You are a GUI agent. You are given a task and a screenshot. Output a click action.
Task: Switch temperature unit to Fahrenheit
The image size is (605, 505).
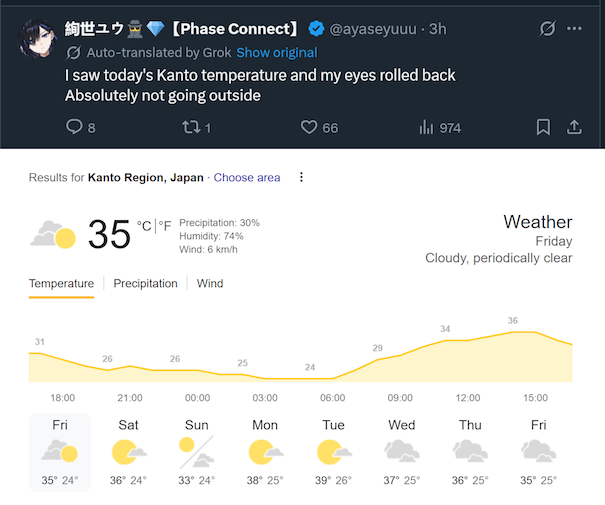[165, 226]
